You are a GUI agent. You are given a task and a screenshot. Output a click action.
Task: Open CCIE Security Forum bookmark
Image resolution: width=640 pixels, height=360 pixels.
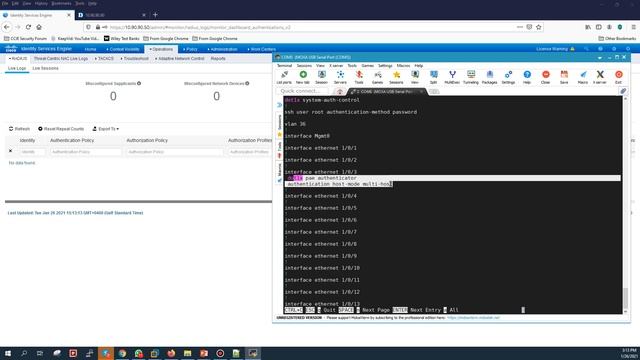pyautogui.click(x=25, y=38)
